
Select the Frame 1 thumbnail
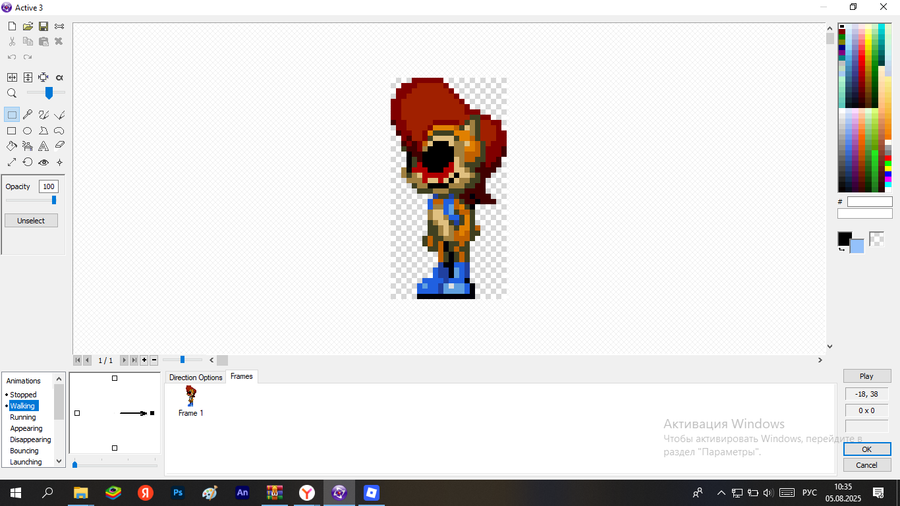point(191,401)
